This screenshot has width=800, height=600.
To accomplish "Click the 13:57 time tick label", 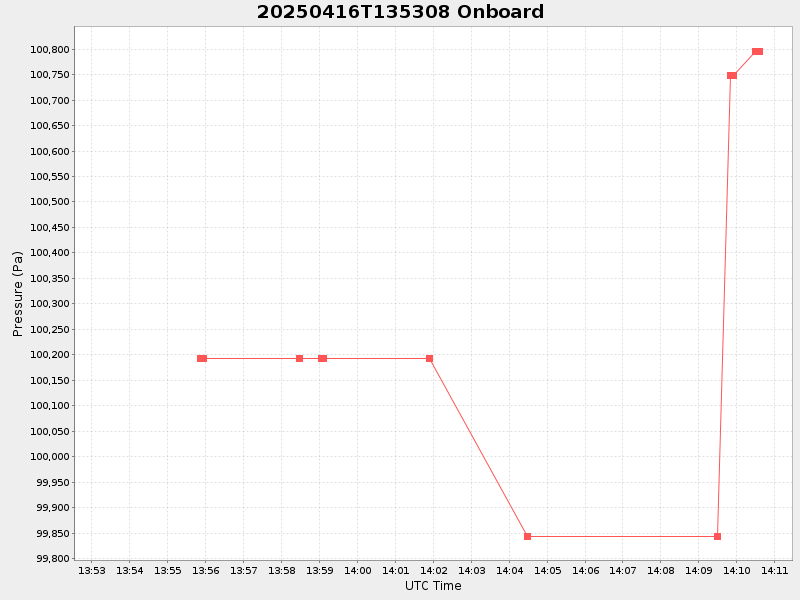I will [x=243, y=570].
